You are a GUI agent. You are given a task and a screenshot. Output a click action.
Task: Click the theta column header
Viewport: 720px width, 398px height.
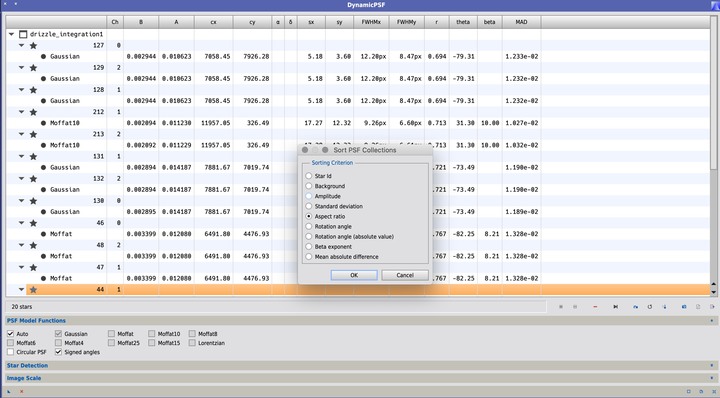tap(463, 22)
